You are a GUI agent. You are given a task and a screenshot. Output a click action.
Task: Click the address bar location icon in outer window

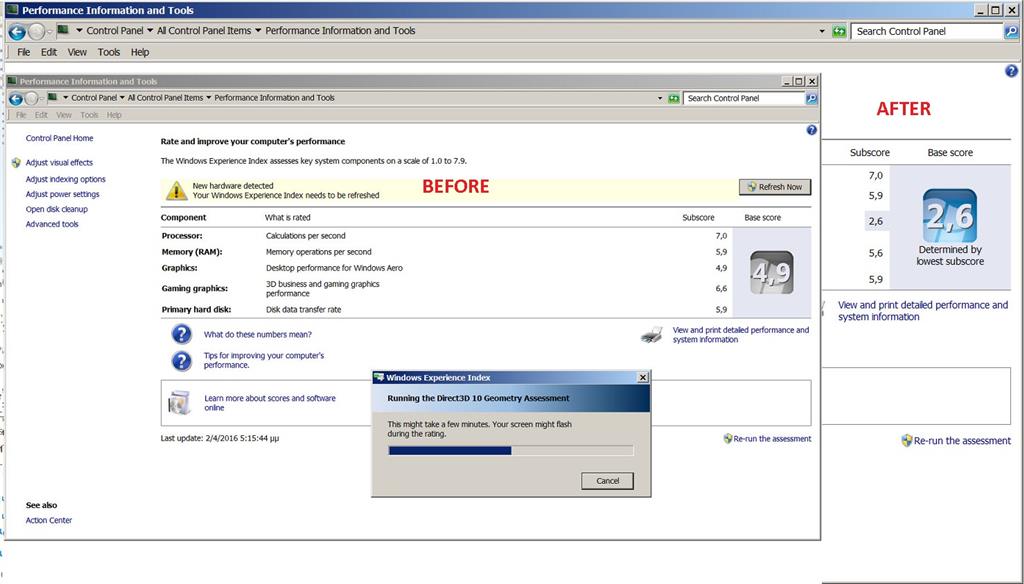pos(63,30)
